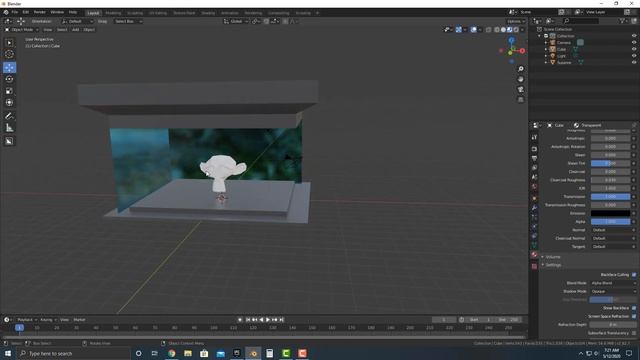Open the Window menu
640x360 pixels.
(x=57, y=12)
